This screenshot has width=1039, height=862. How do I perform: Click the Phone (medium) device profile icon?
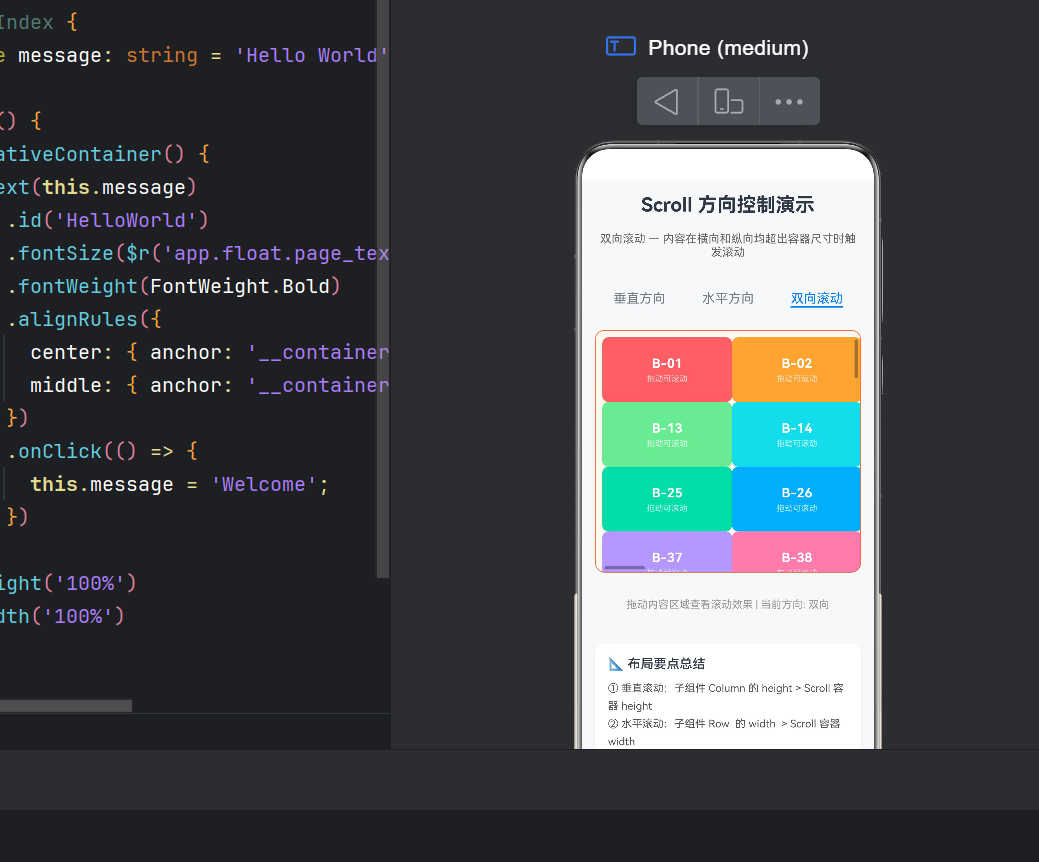pyautogui.click(x=621, y=46)
